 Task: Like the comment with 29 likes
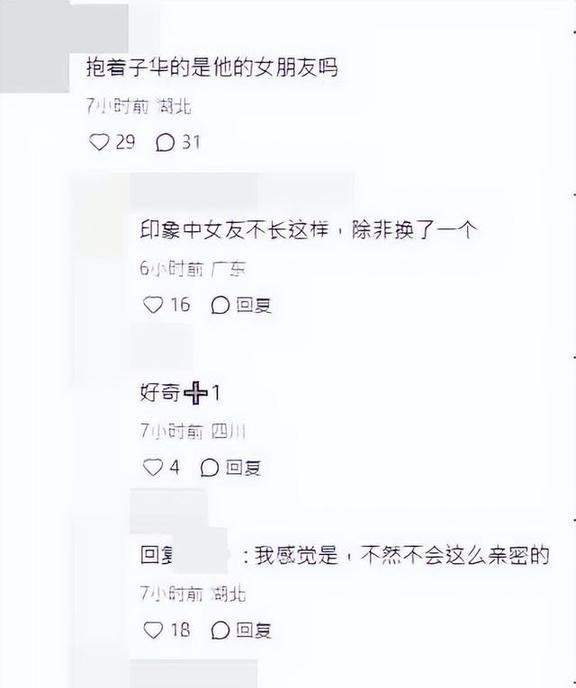(99, 142)
